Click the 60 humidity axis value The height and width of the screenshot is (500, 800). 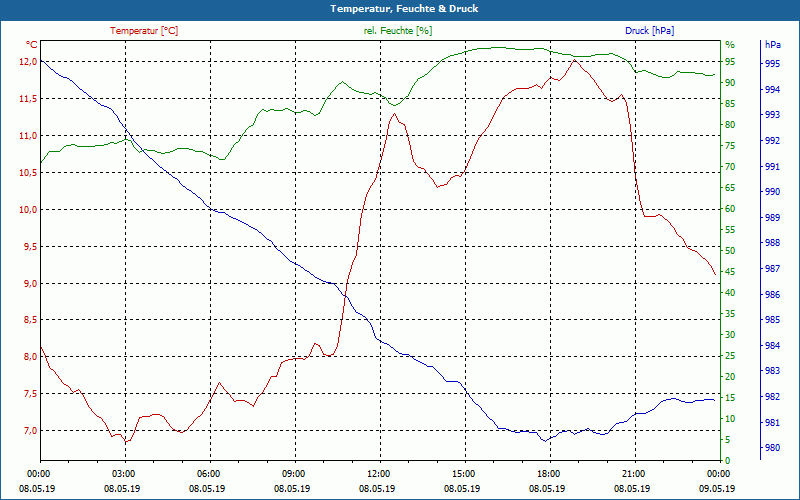tap(730, 209)
